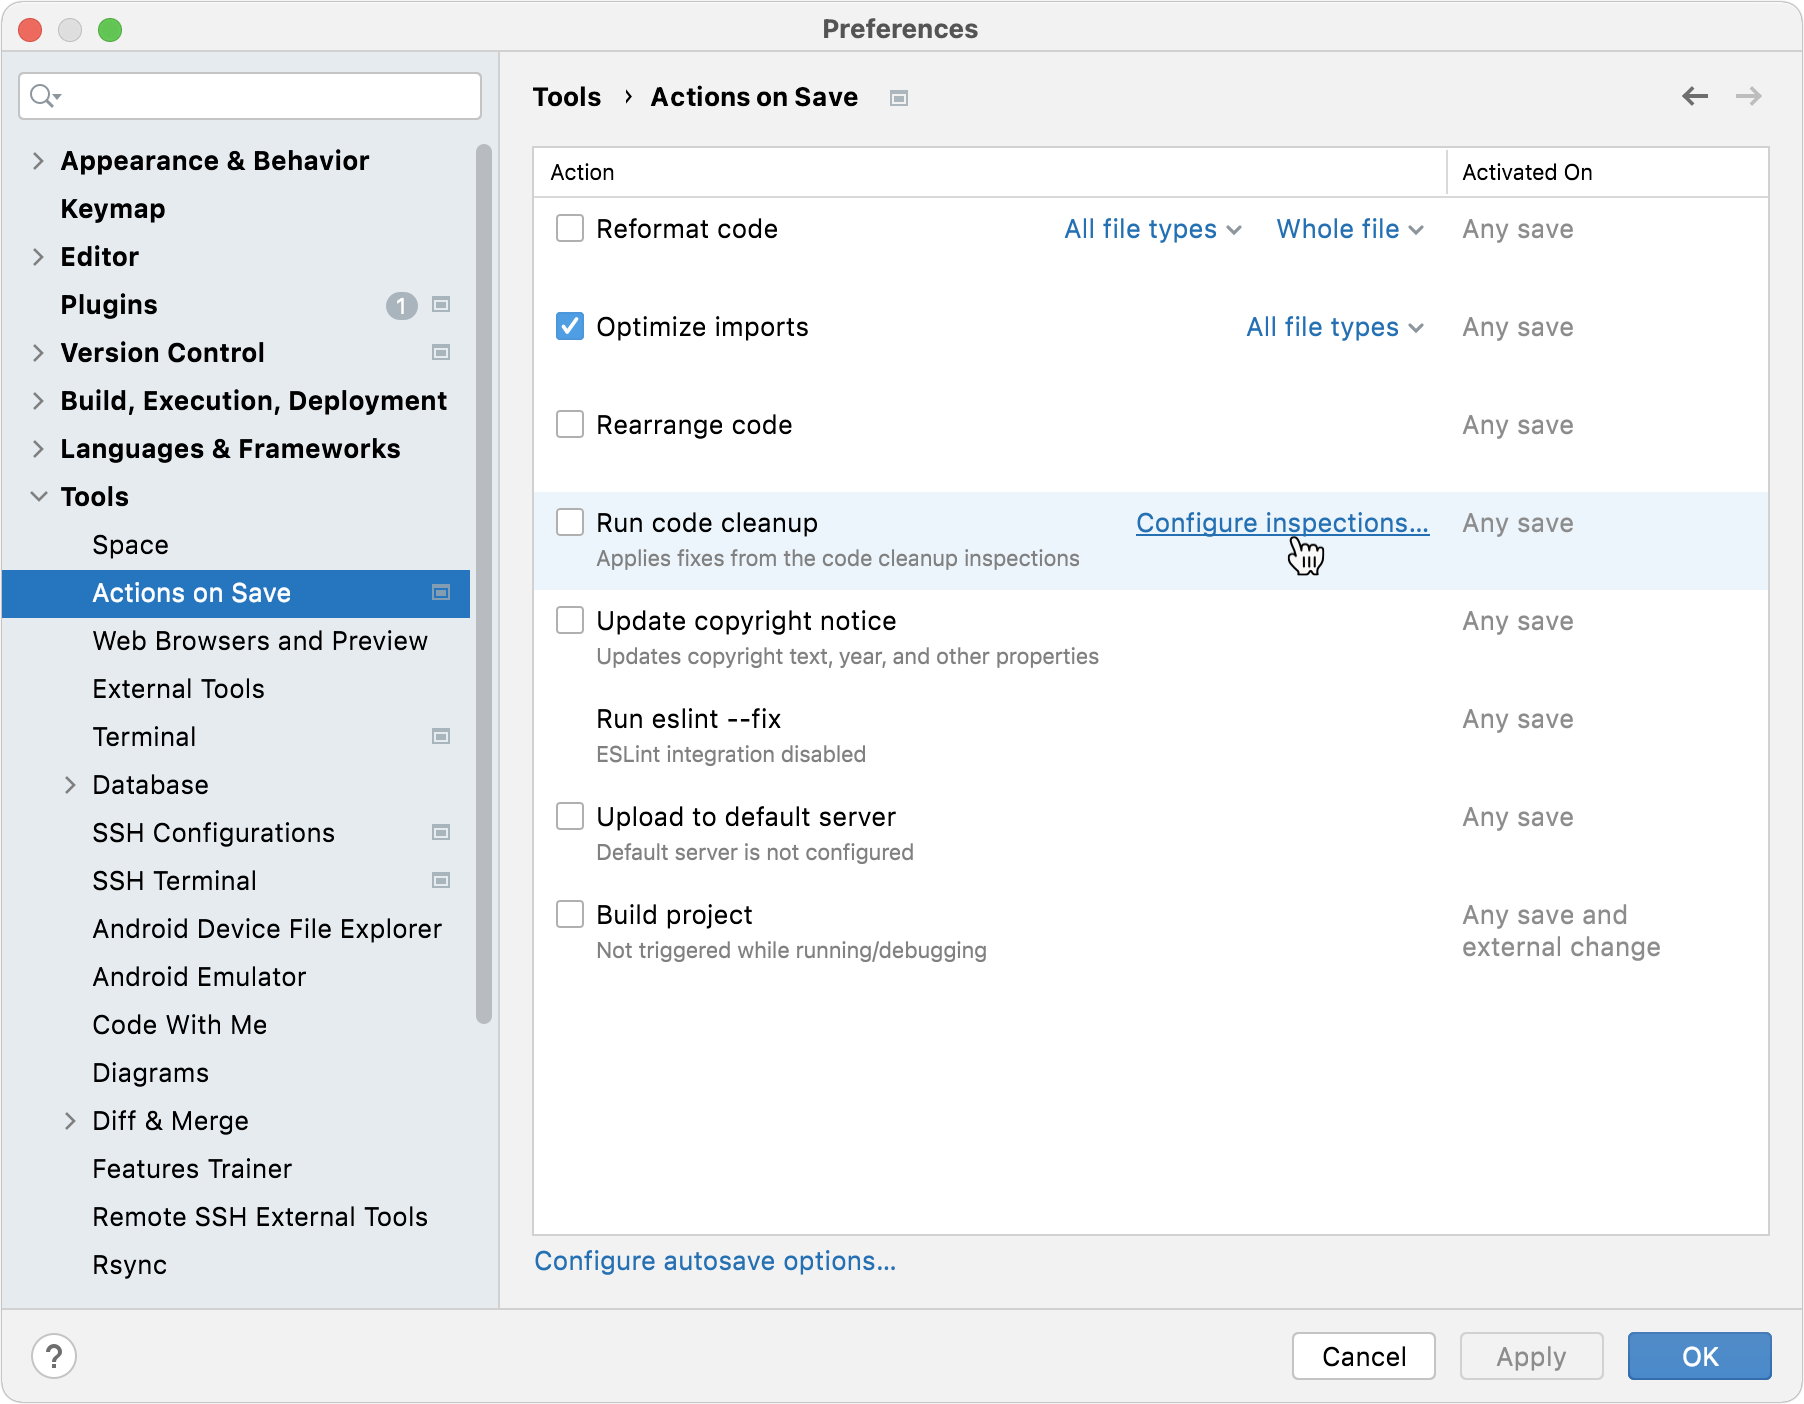The width and height of the screenshot is (1804, 1404).
Task: Click the search magnifier icon
Action: point(44,96)
